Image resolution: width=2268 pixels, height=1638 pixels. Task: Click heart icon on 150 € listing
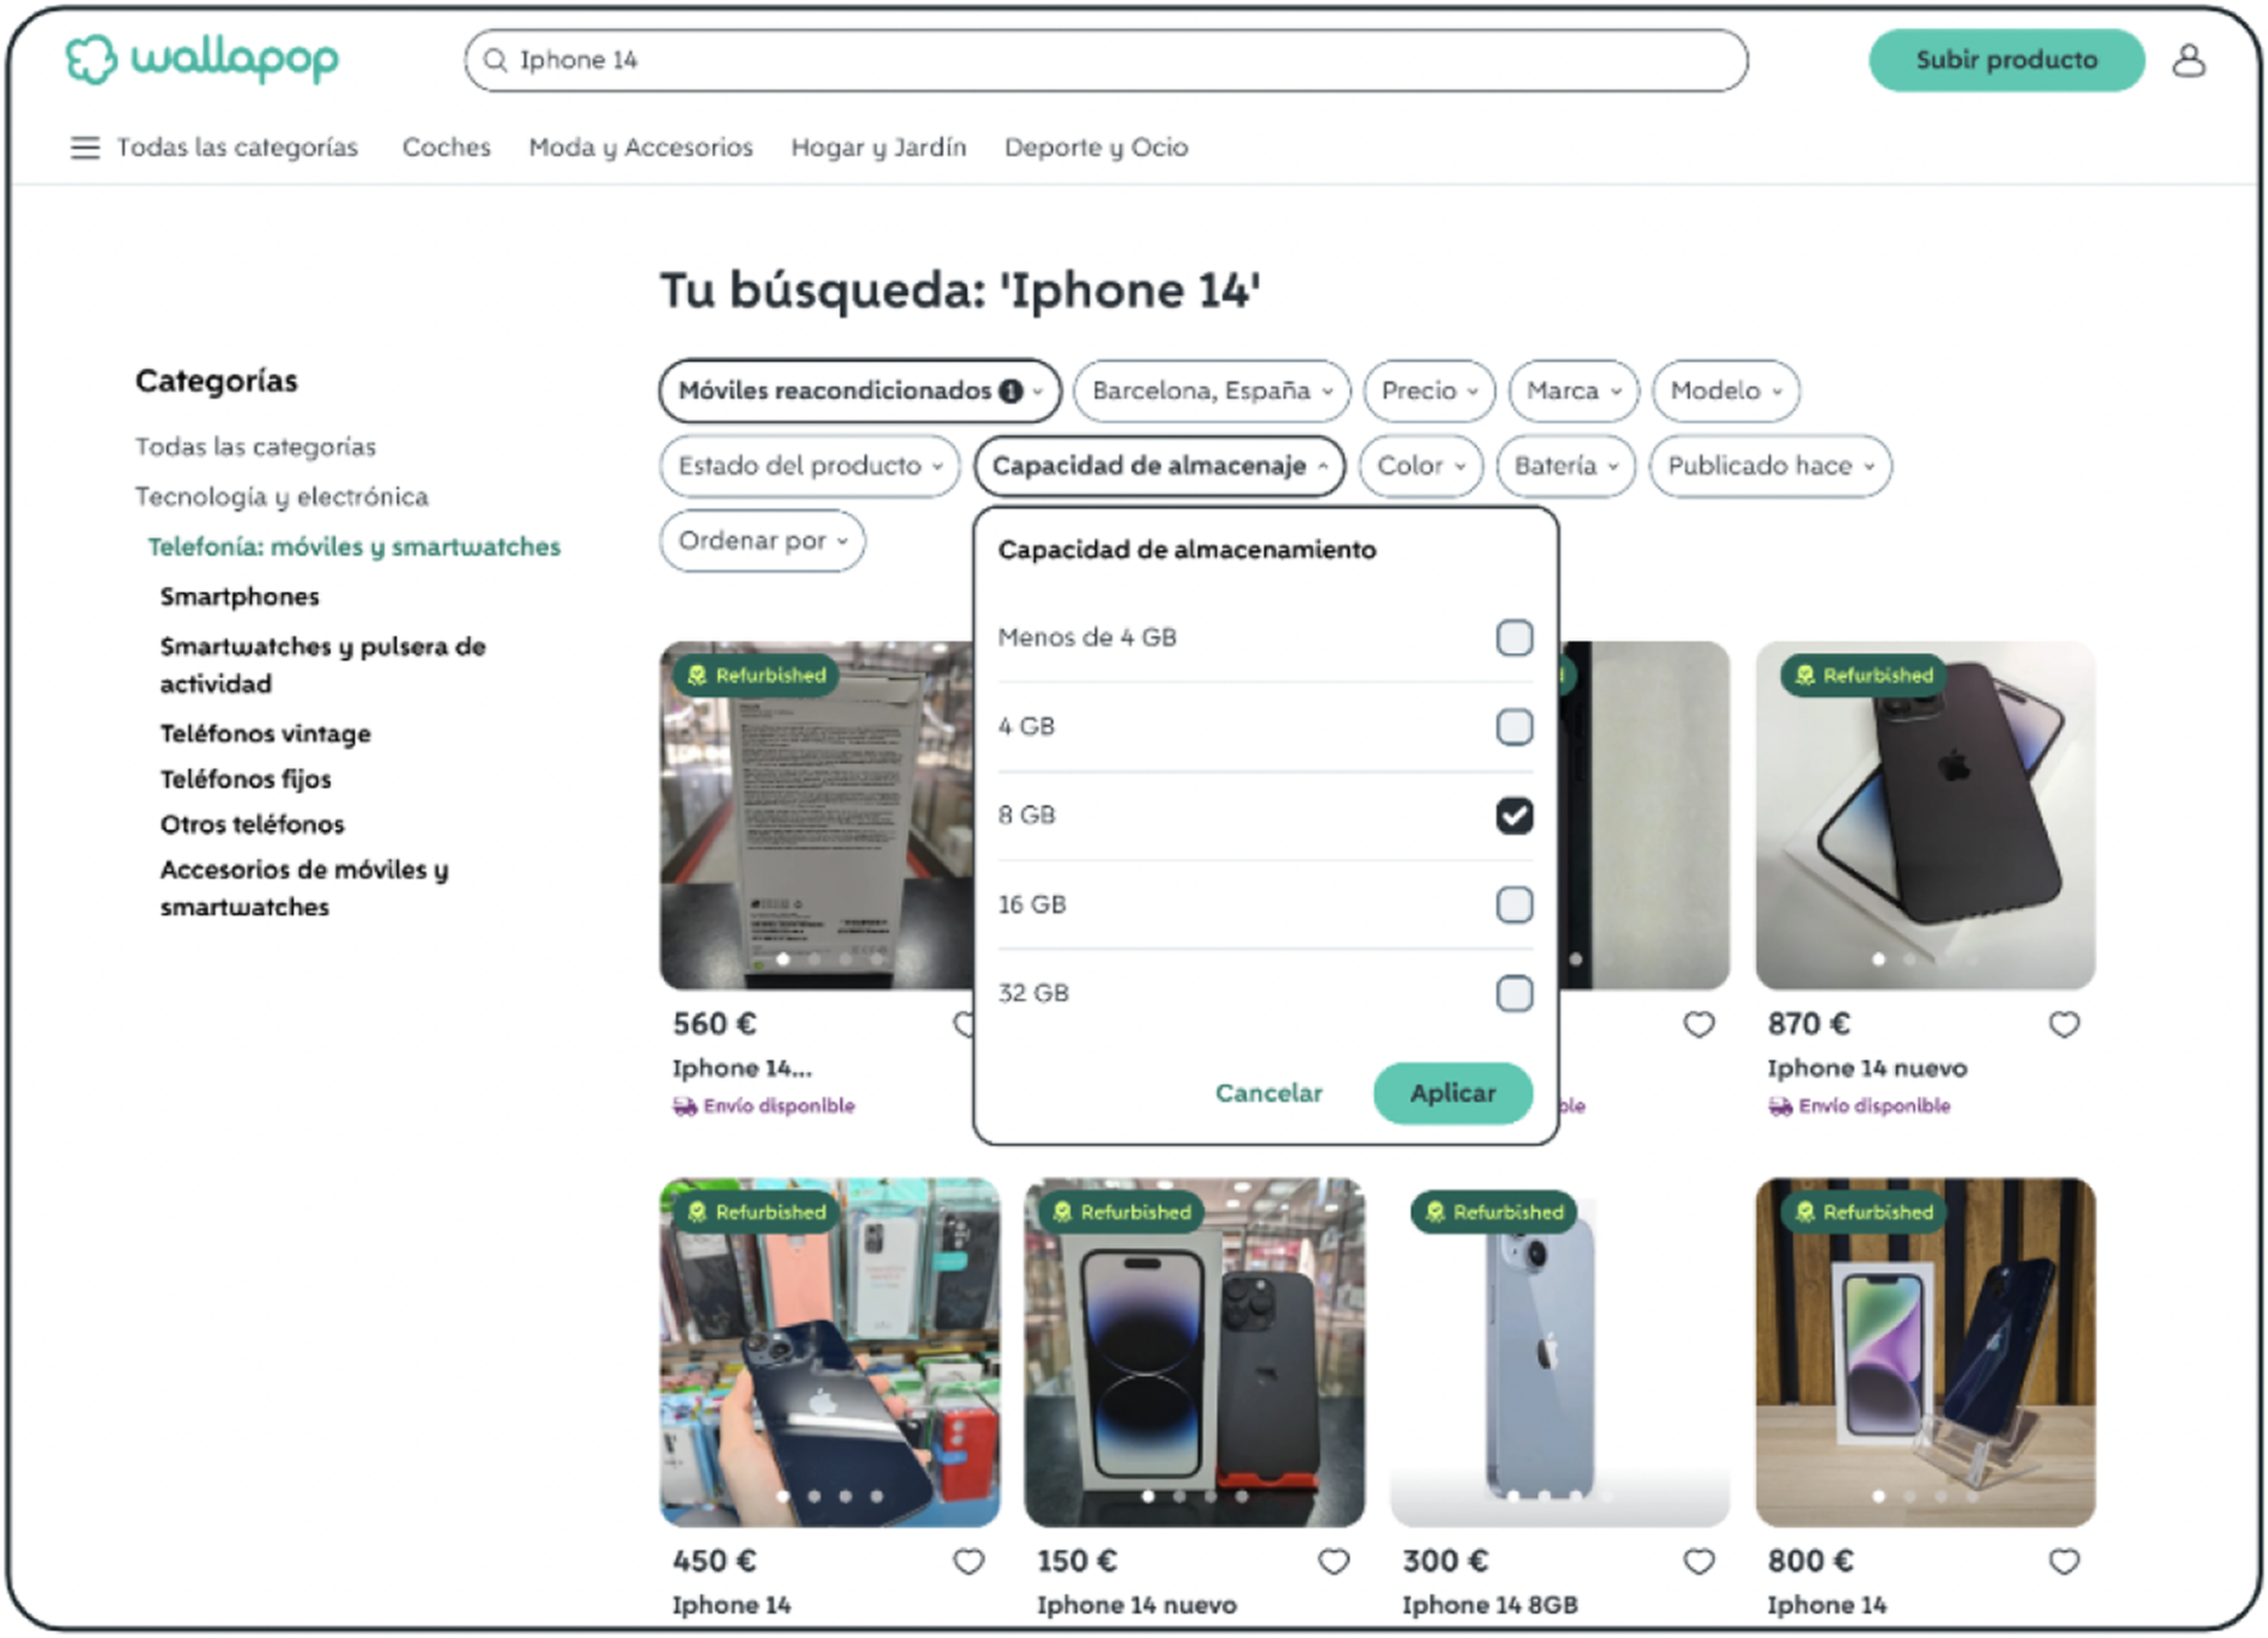pyautogui.click(x=1333, y=1561)
